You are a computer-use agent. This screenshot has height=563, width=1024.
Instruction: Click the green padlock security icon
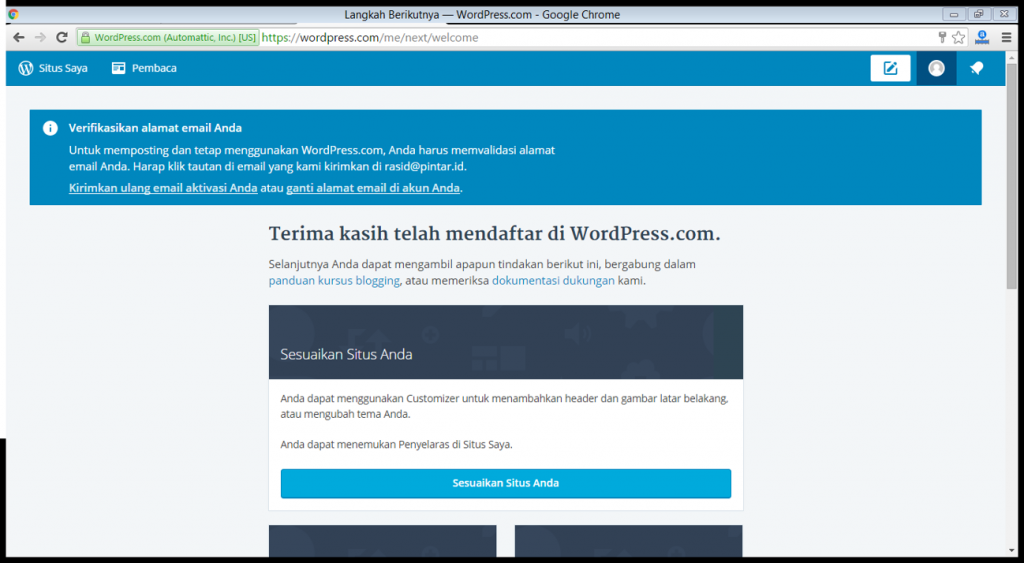85,37
